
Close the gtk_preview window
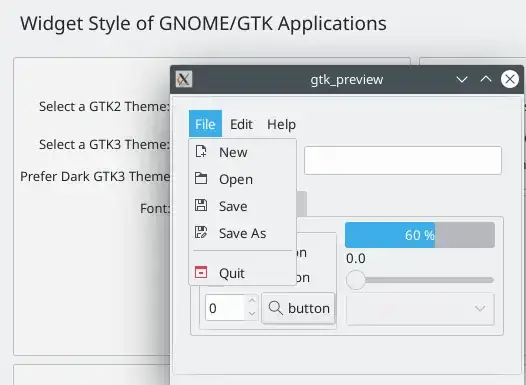[x=510, y=79]
